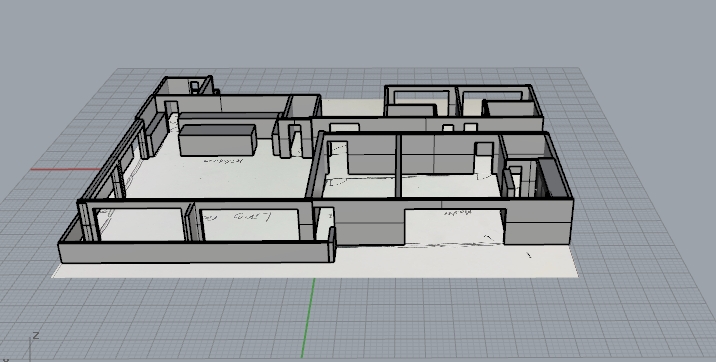716x362 pixels.
Task: Select the large box in left room
Action: point(217,140)
